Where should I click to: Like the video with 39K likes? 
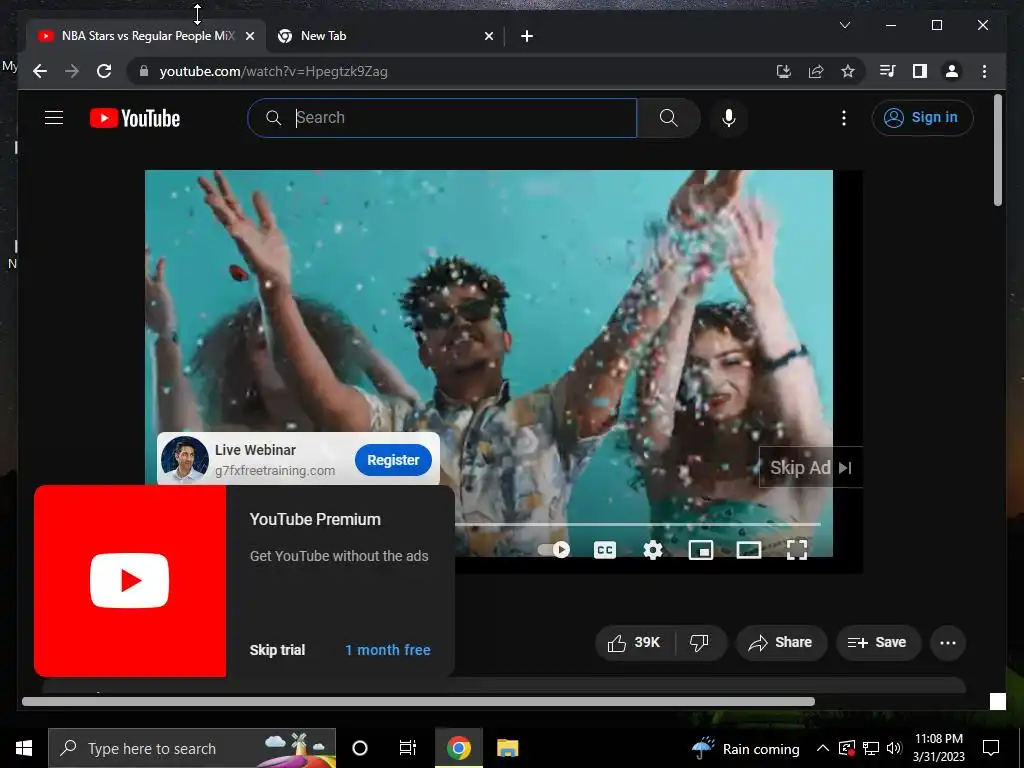coord(634,643)
